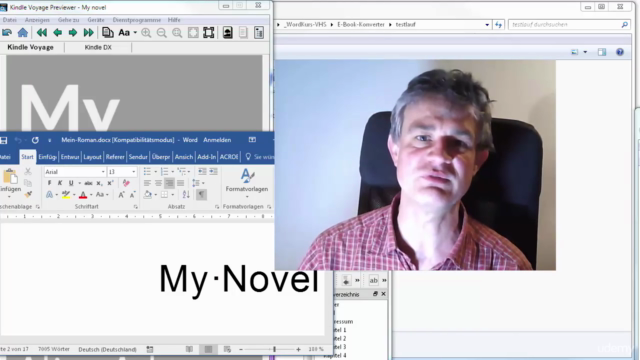This screenshot has width=640, height=360.
Task: Switch to the Kindle DX tab
Action: coord(98,47)
